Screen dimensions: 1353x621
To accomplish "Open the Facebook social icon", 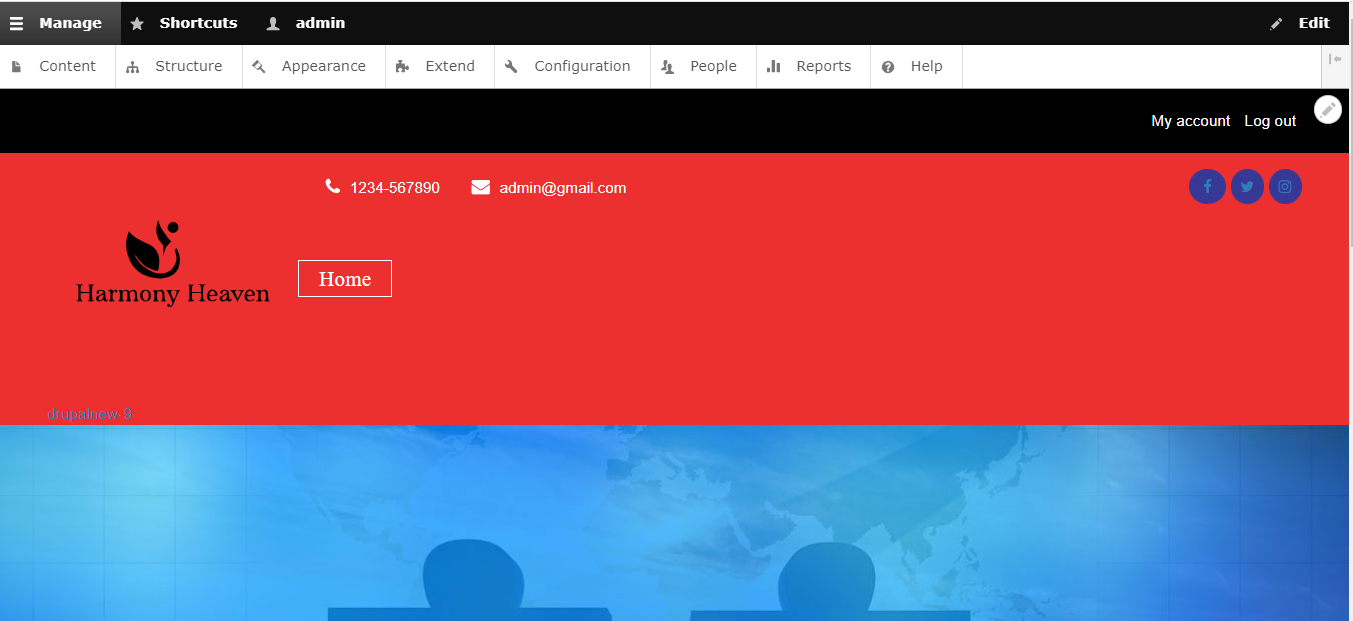I will click(x=1207, y=186).
